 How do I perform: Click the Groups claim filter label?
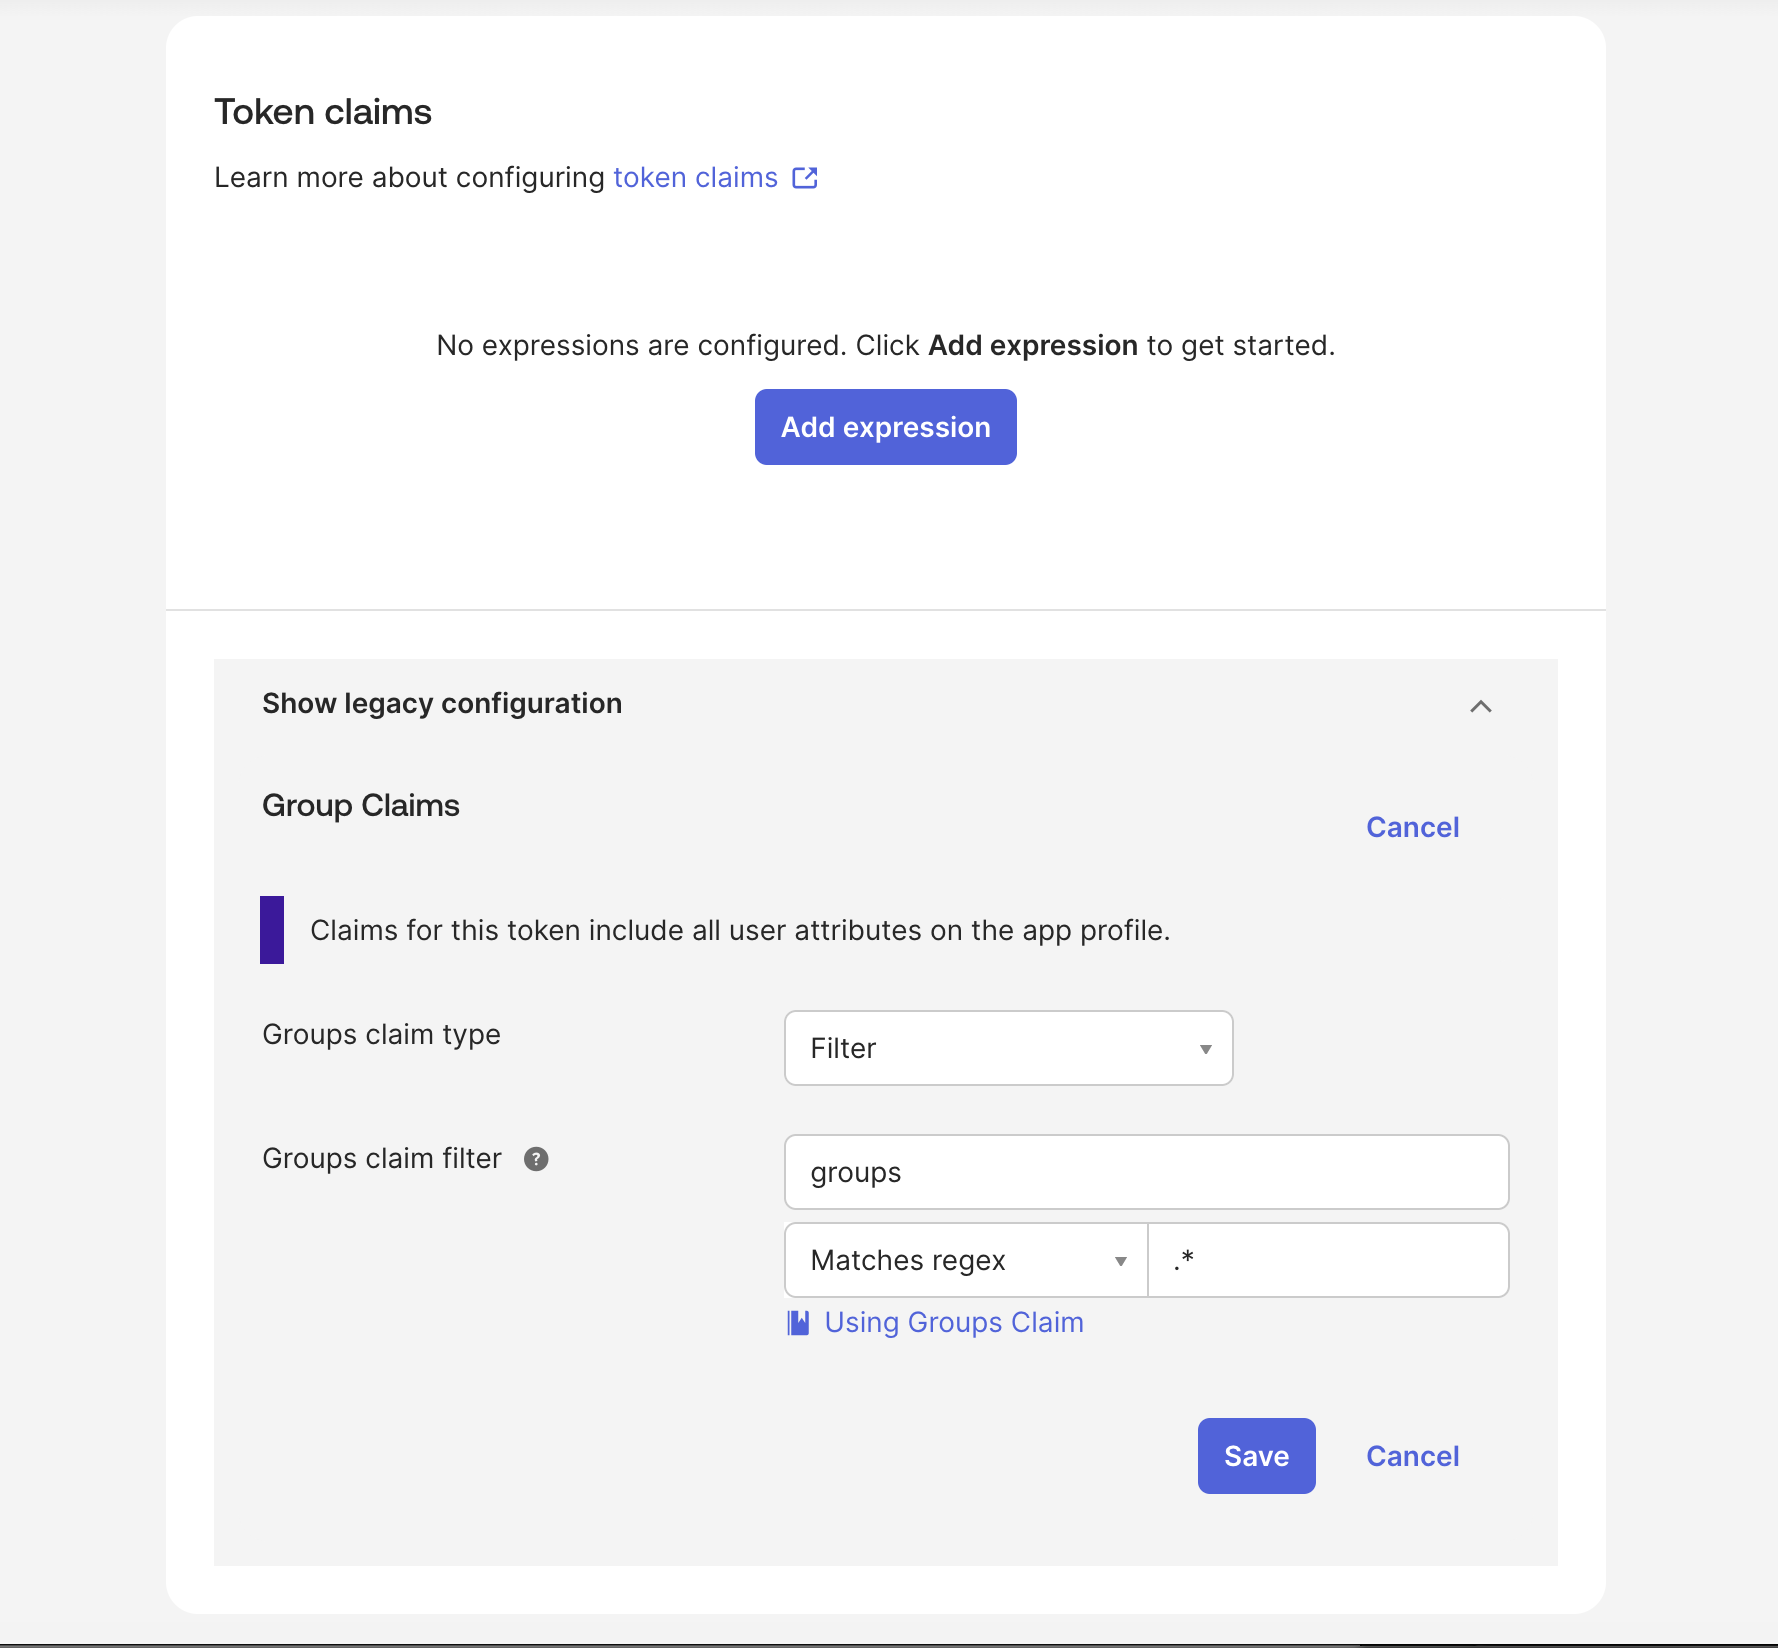[x=381, y=1159]
